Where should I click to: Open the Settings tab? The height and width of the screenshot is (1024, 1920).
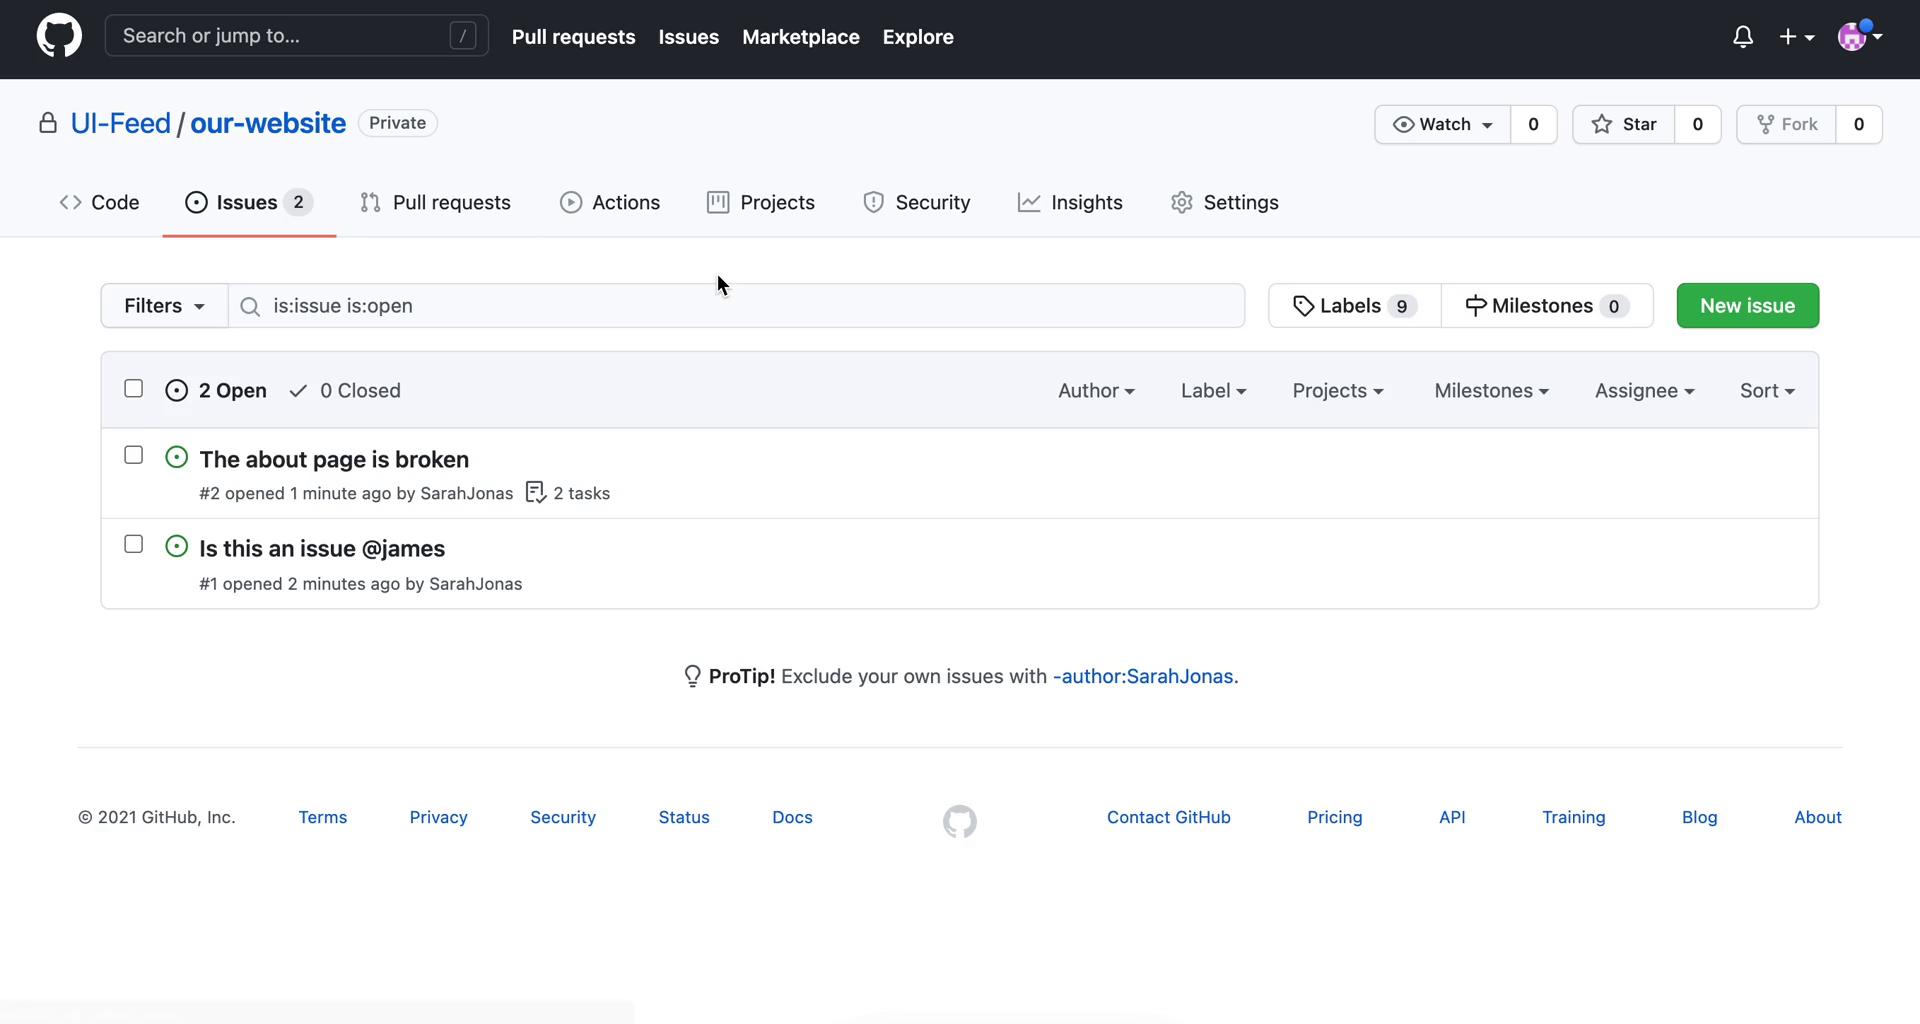coord(1225,202)
